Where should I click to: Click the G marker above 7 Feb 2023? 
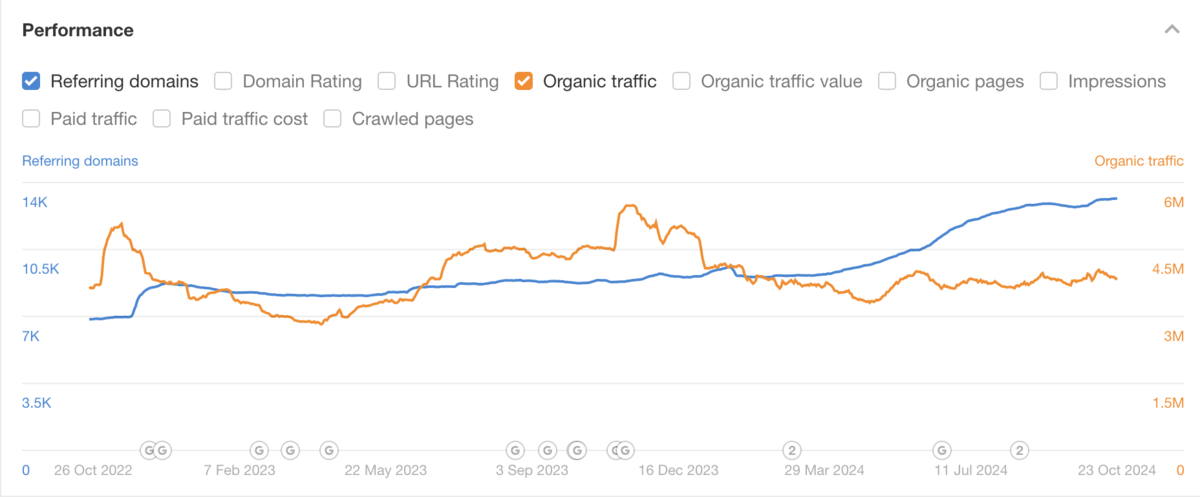click(x=258, y=450)
